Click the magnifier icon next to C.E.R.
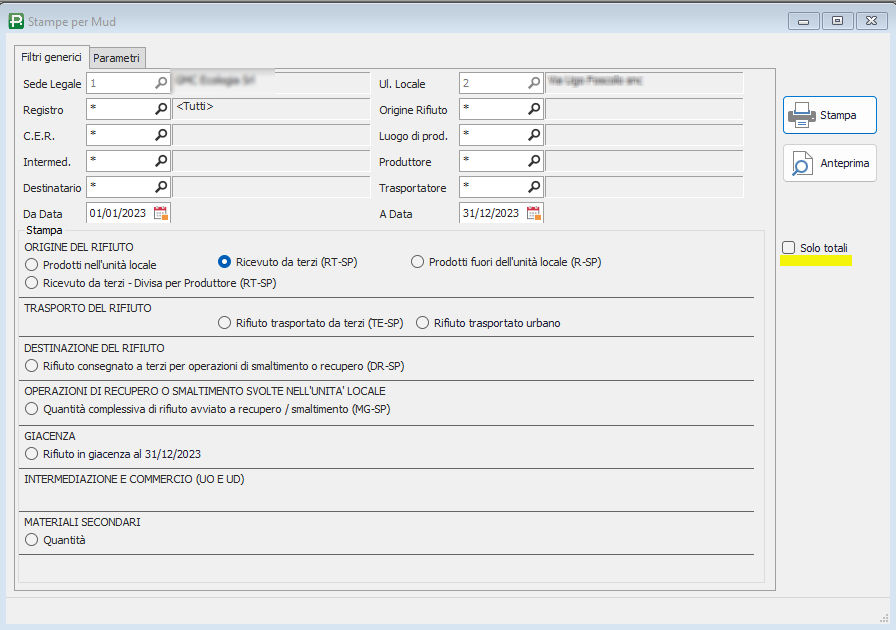The image size is (896, 630). [161, 135]
